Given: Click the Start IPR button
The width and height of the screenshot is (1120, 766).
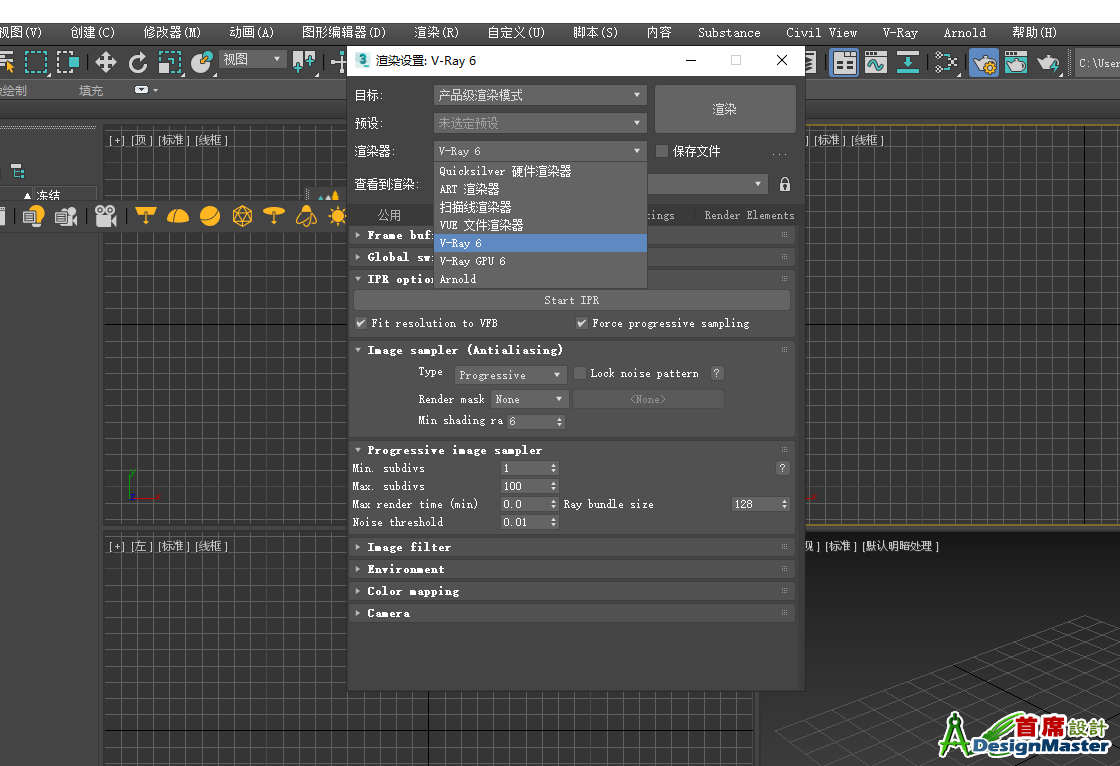Looking at the screenshot, I should pos(571,300).
